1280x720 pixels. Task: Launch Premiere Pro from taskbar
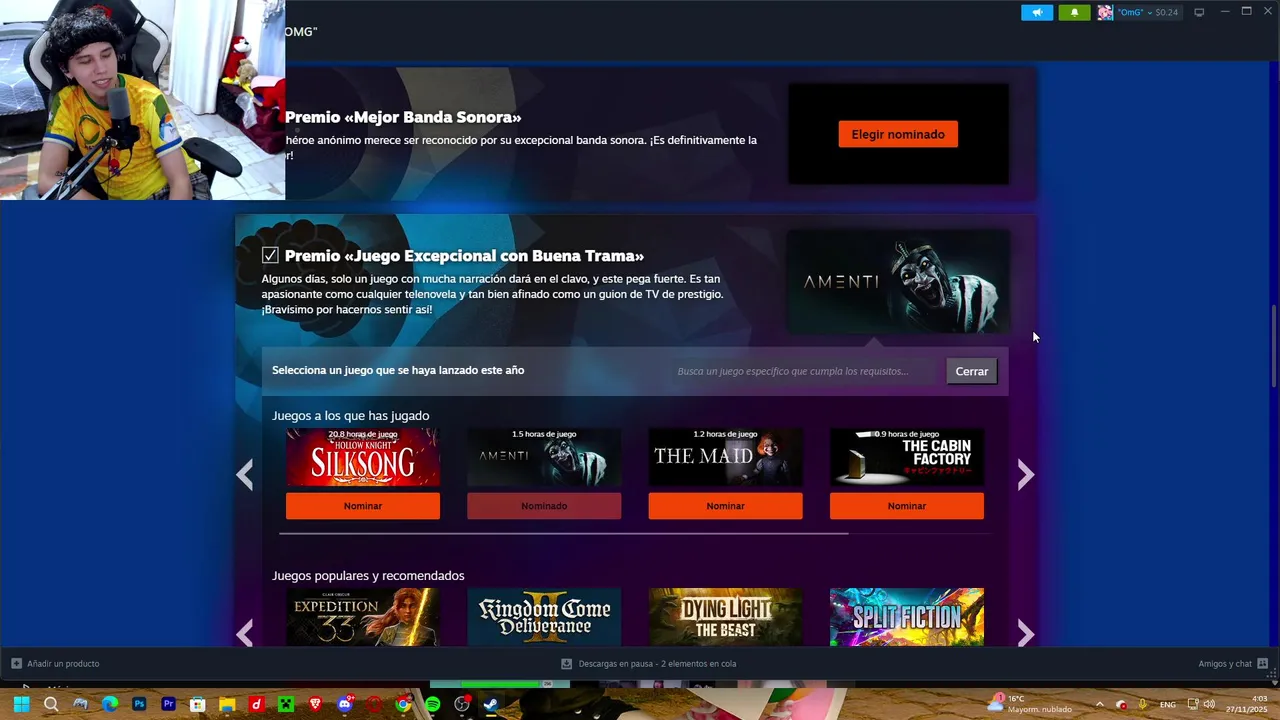coord(168,704)
